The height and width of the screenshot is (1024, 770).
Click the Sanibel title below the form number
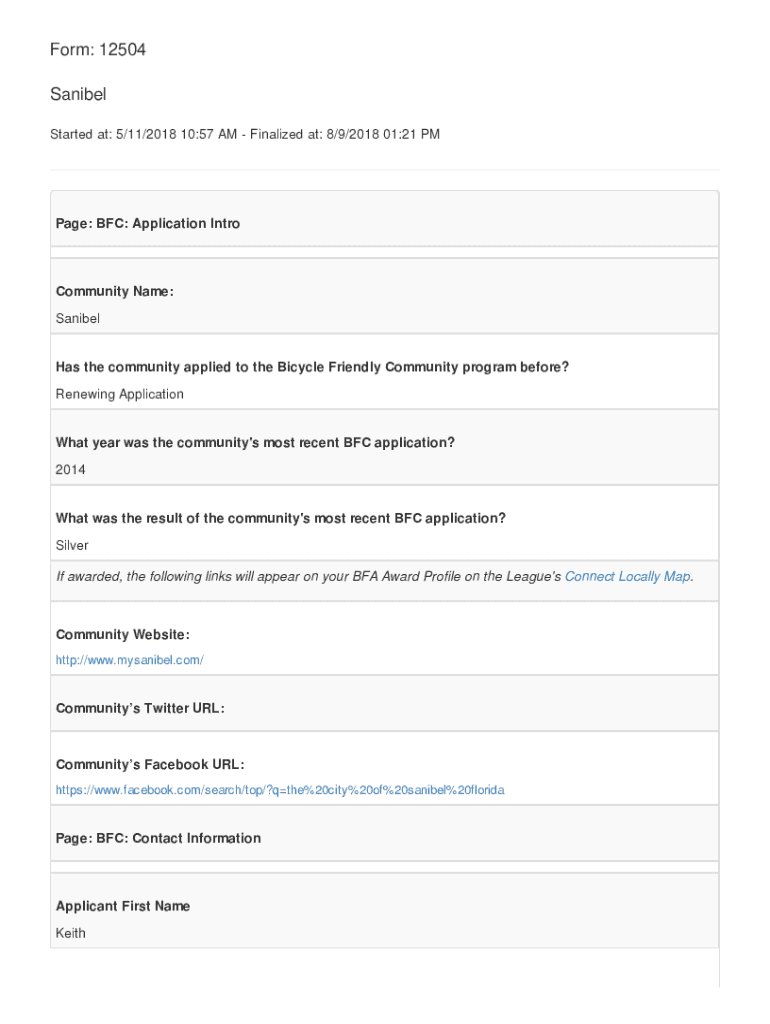78,95
